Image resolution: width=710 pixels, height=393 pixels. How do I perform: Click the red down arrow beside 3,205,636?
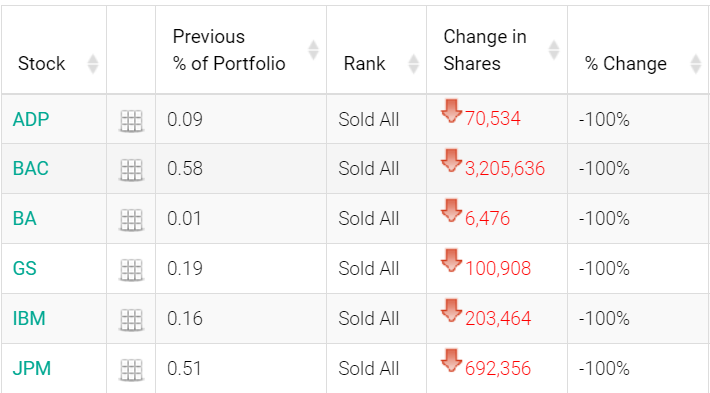coord(451,161)
